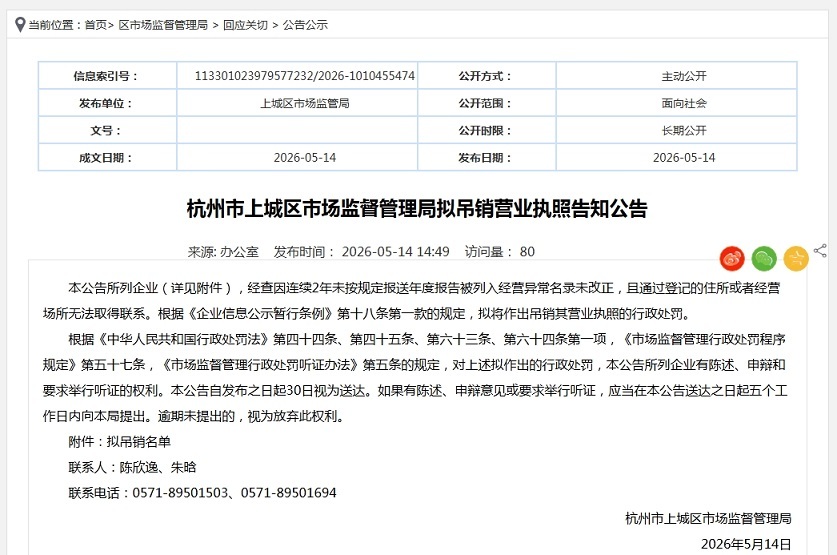Screen dimensions: 837x555
Task: Open the 区市场监督管理局 breadcrumb link
Action: coord(163,25)
